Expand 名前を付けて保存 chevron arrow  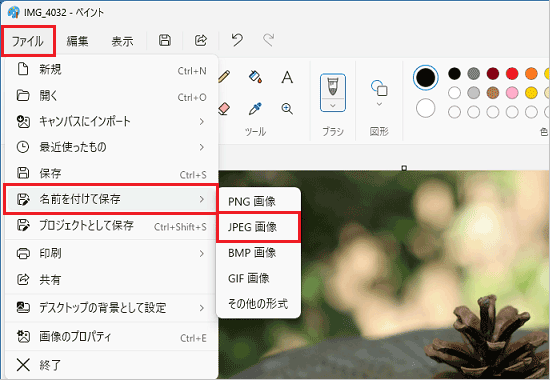point(202,199)
